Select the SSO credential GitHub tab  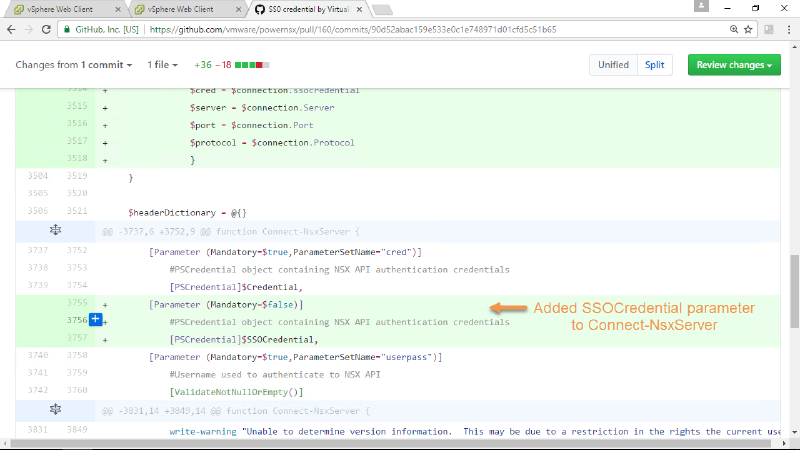[308, 9]
